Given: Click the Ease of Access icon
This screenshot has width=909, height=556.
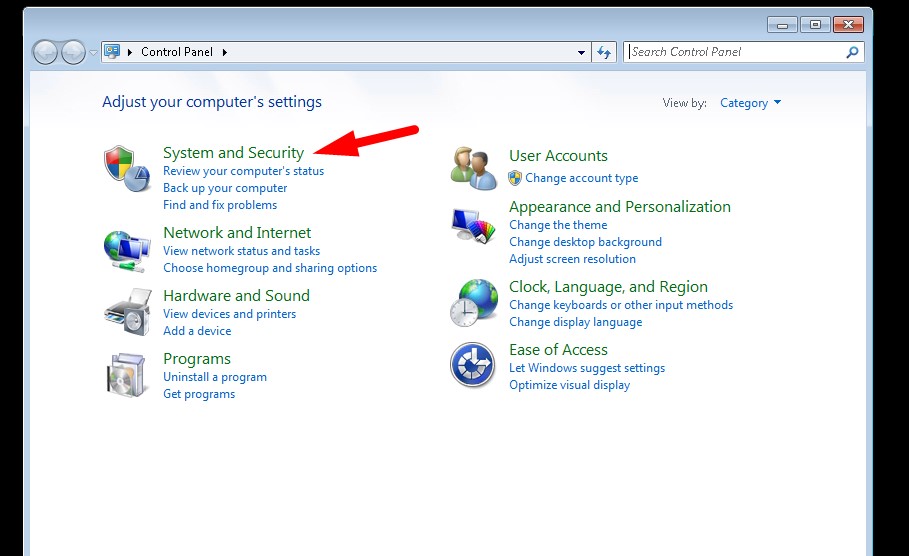Looking at the screenshot, I should pos(473,365).
